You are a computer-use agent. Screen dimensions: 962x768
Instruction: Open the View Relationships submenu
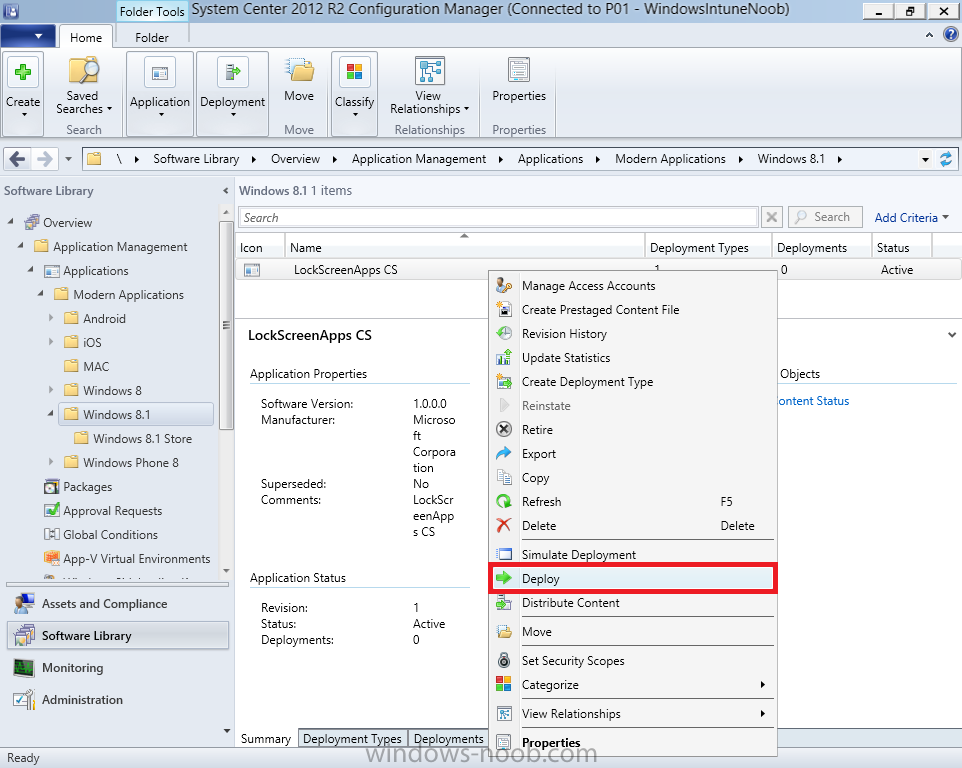(633, 713)
